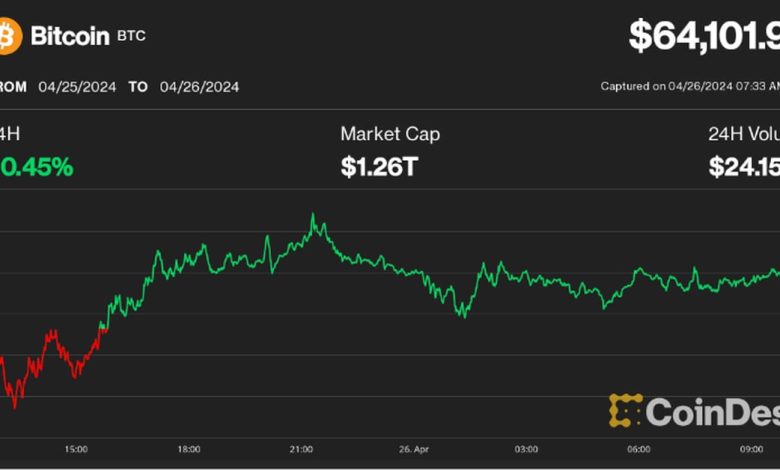Click the Market Cap label
This screenshot has width=780, height=470.
[390, 134]
